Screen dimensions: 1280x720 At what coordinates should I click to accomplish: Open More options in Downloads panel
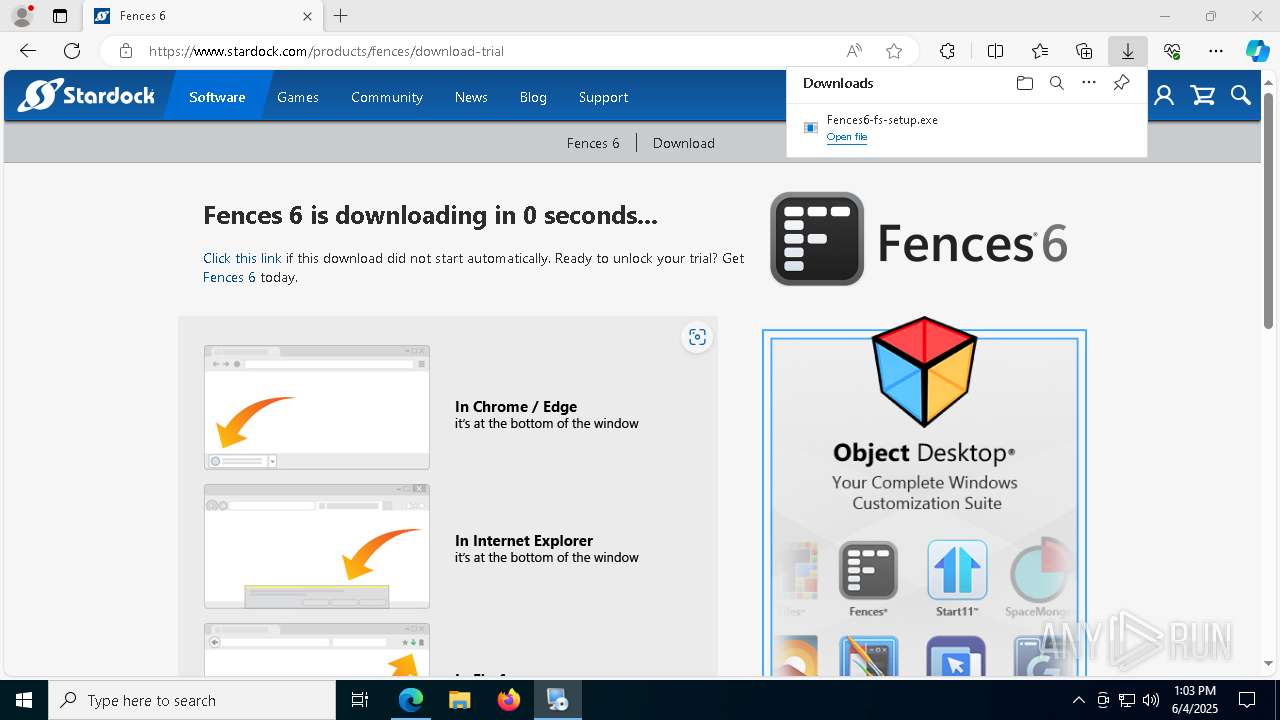click(x=1089, y=83)
